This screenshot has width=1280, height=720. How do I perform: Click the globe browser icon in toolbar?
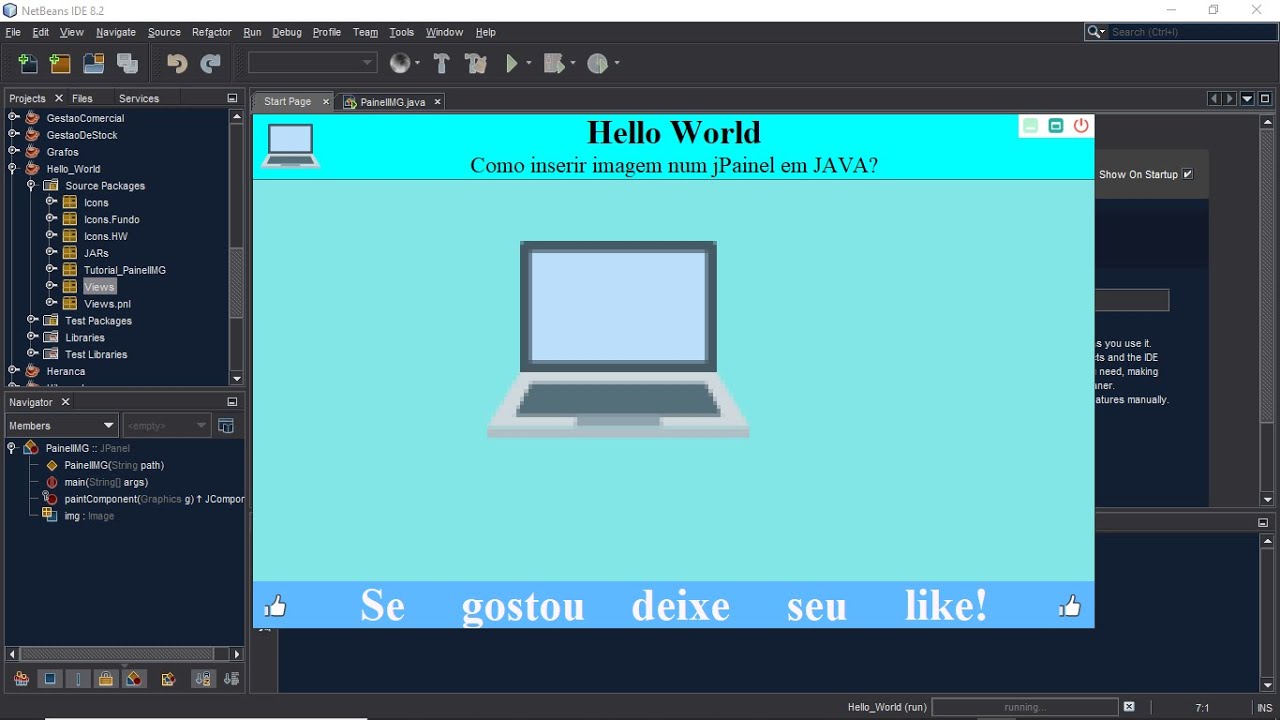(x=400, y=63)
